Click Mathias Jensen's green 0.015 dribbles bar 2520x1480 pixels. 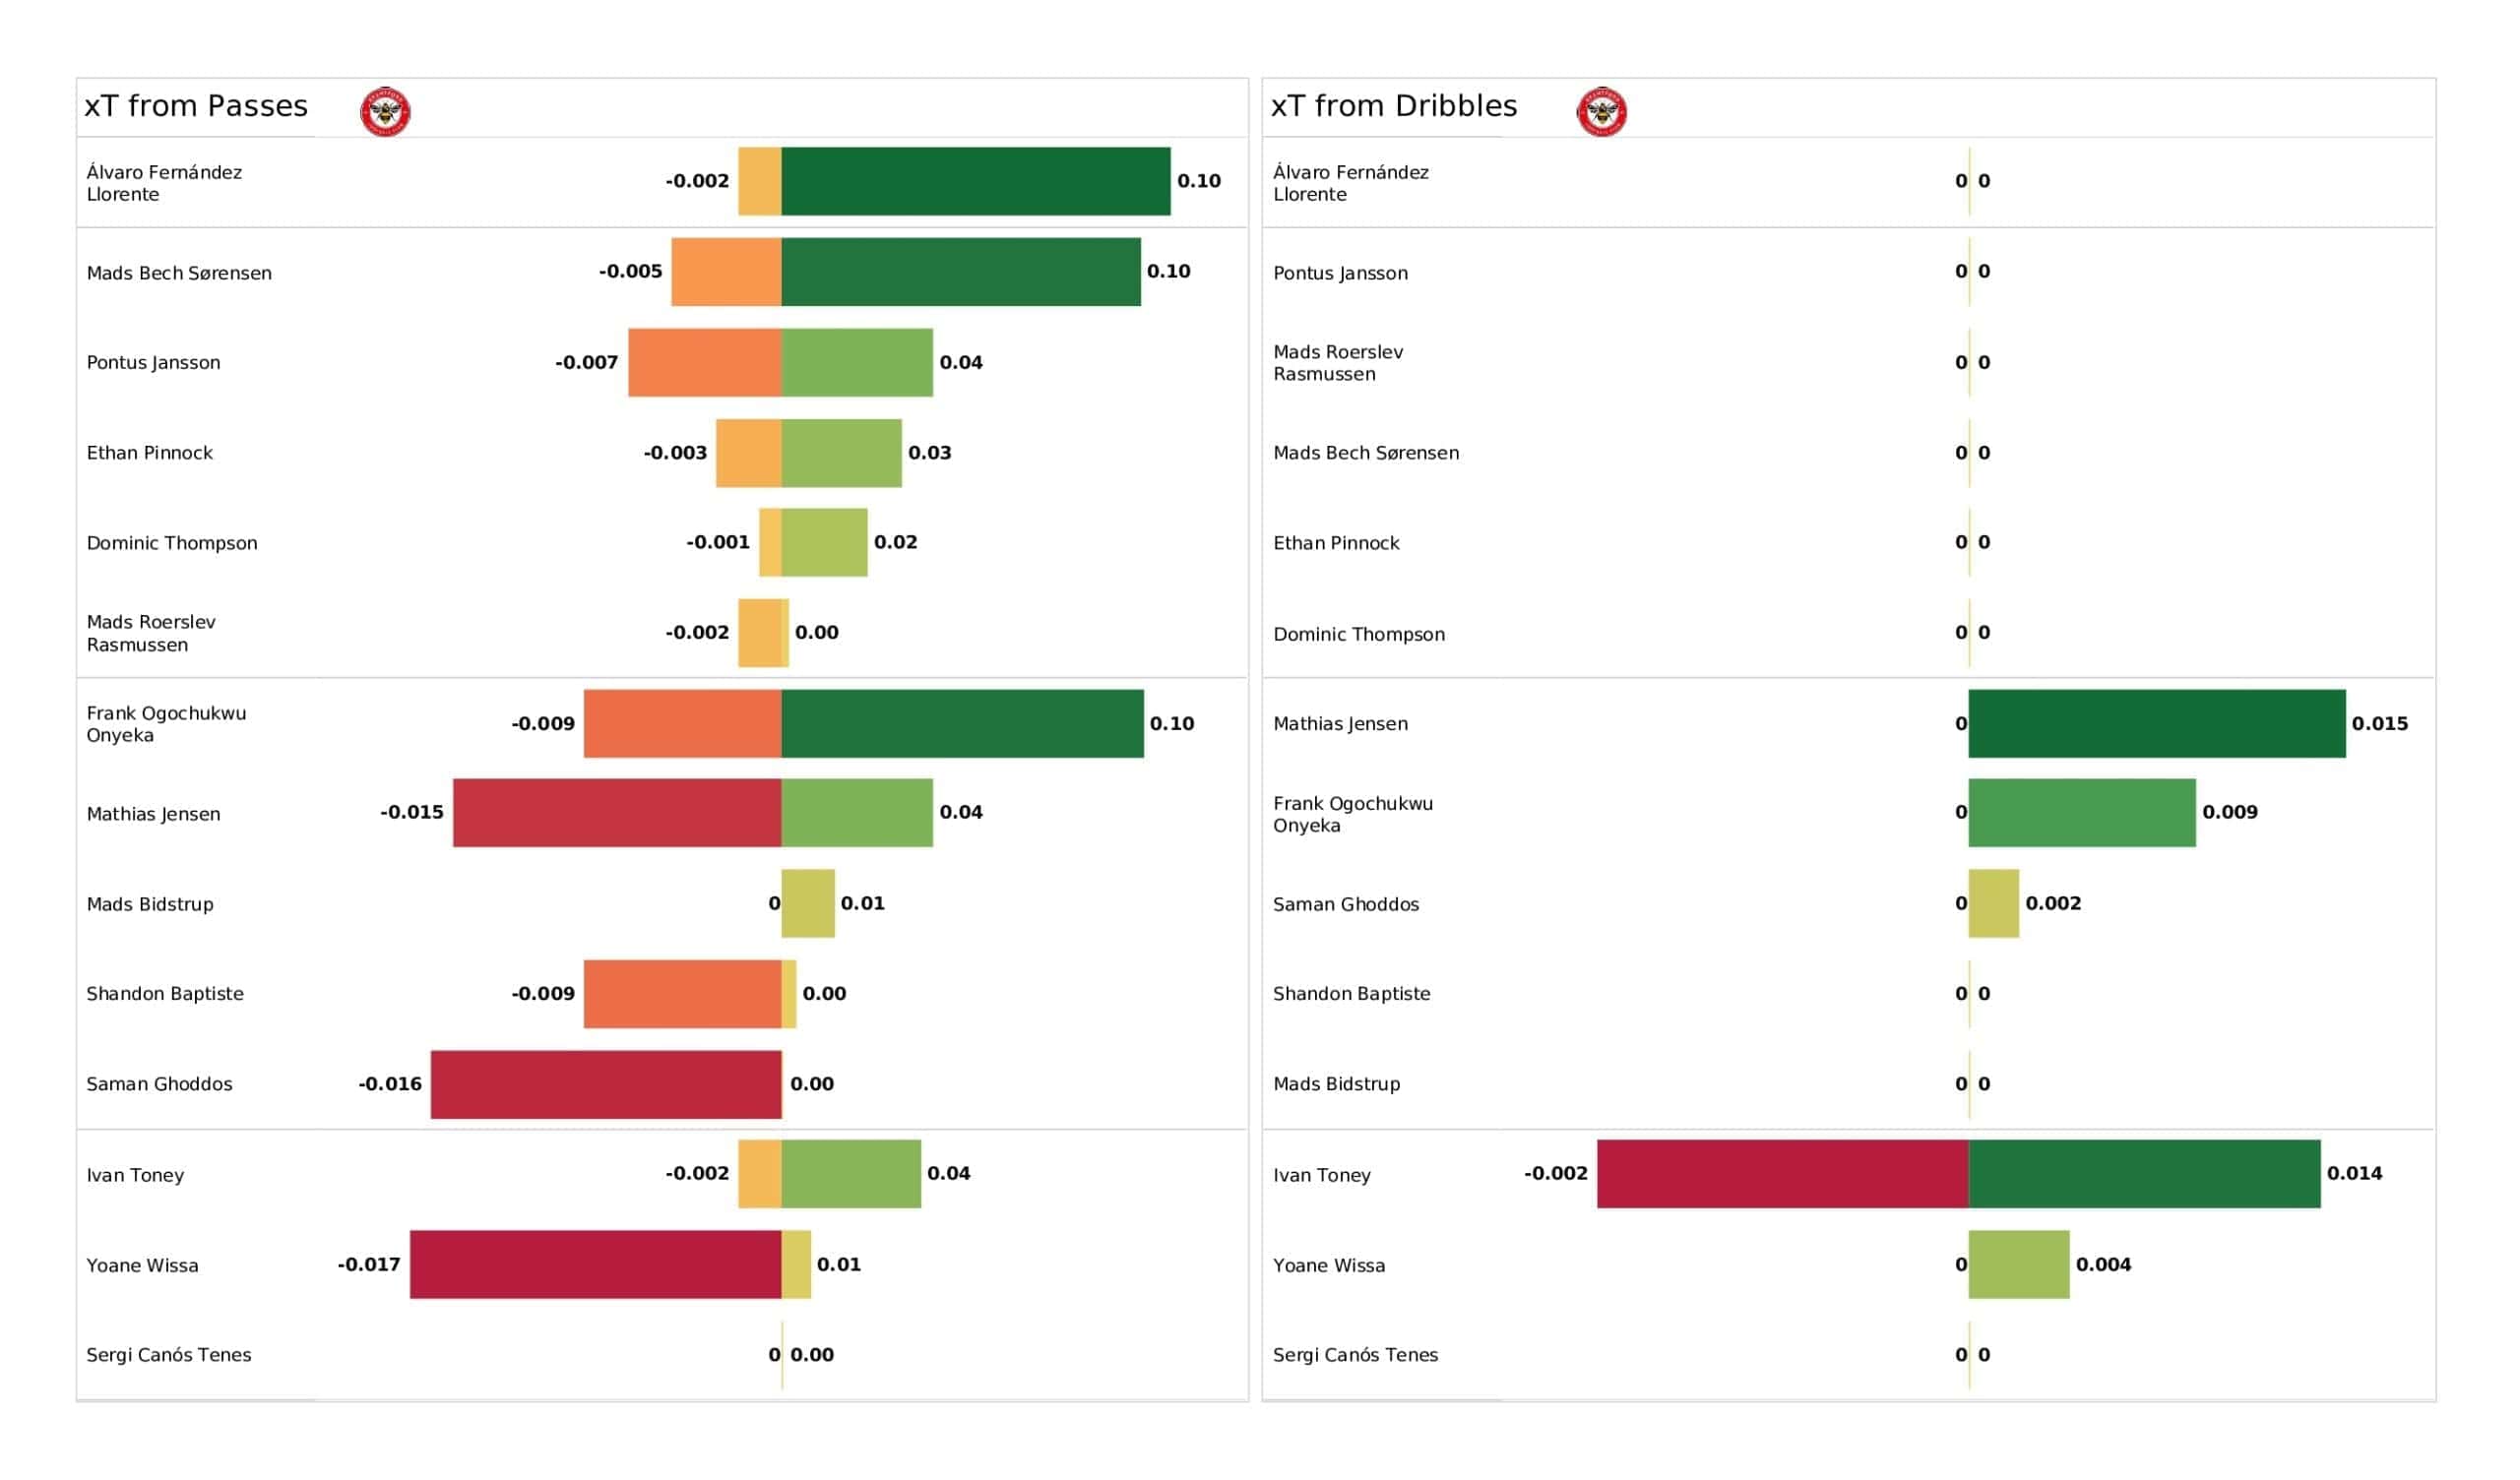coord(2156,723)
